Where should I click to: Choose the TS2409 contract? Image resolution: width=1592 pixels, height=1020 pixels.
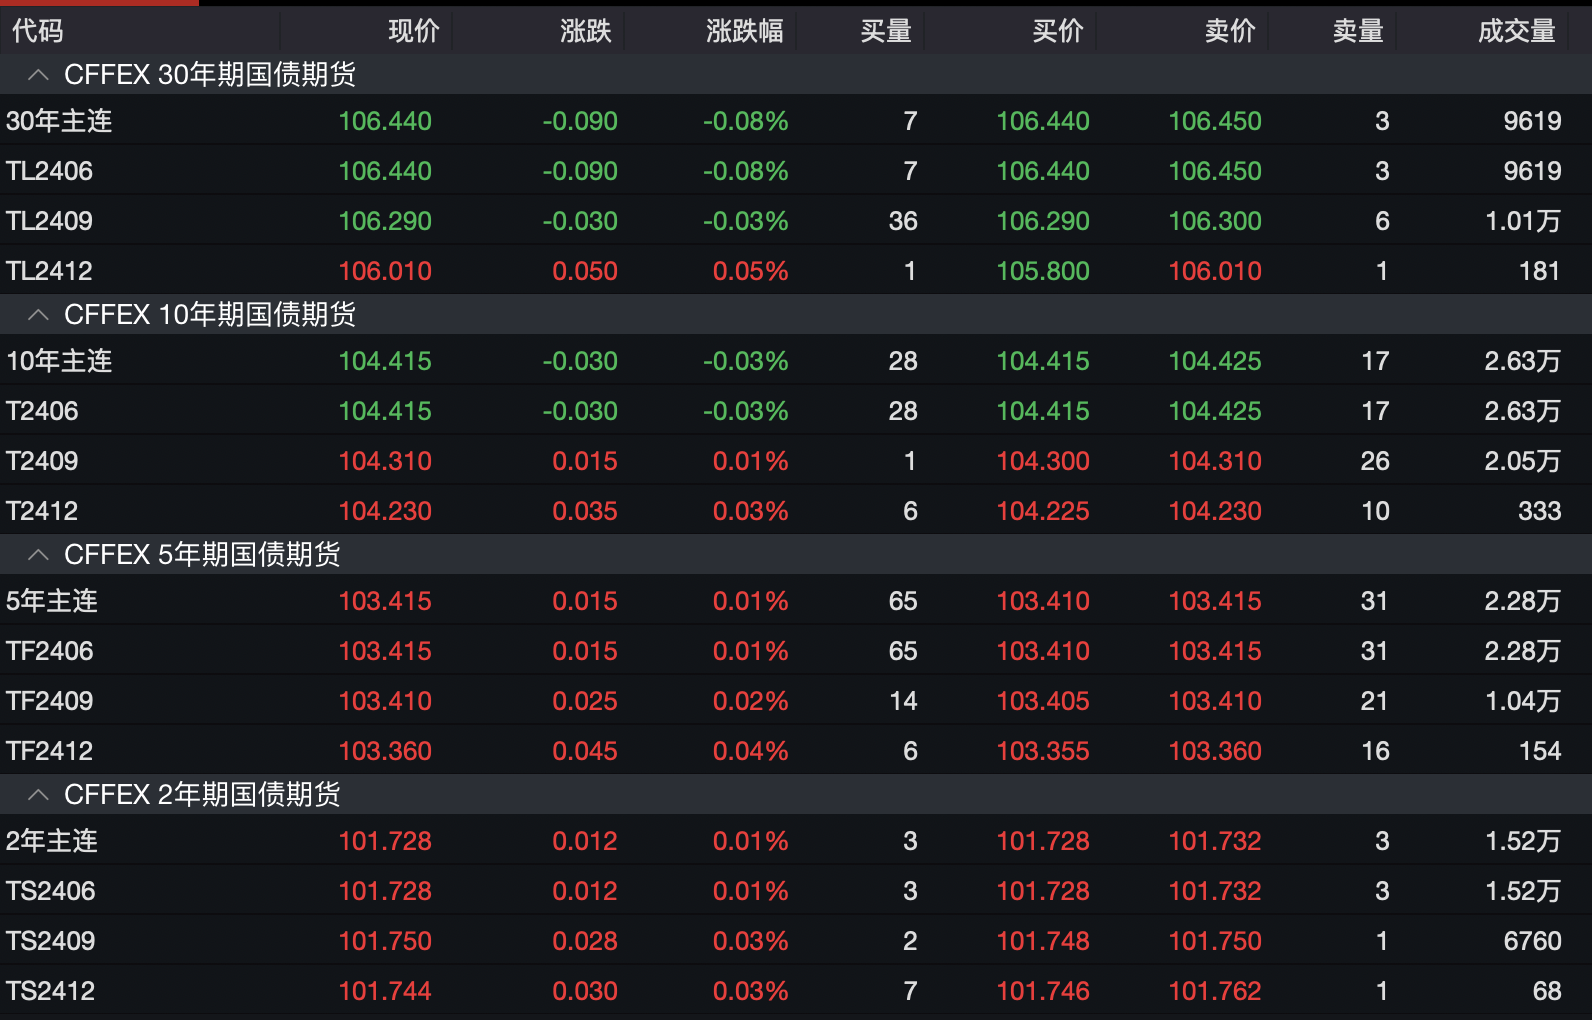50,941
